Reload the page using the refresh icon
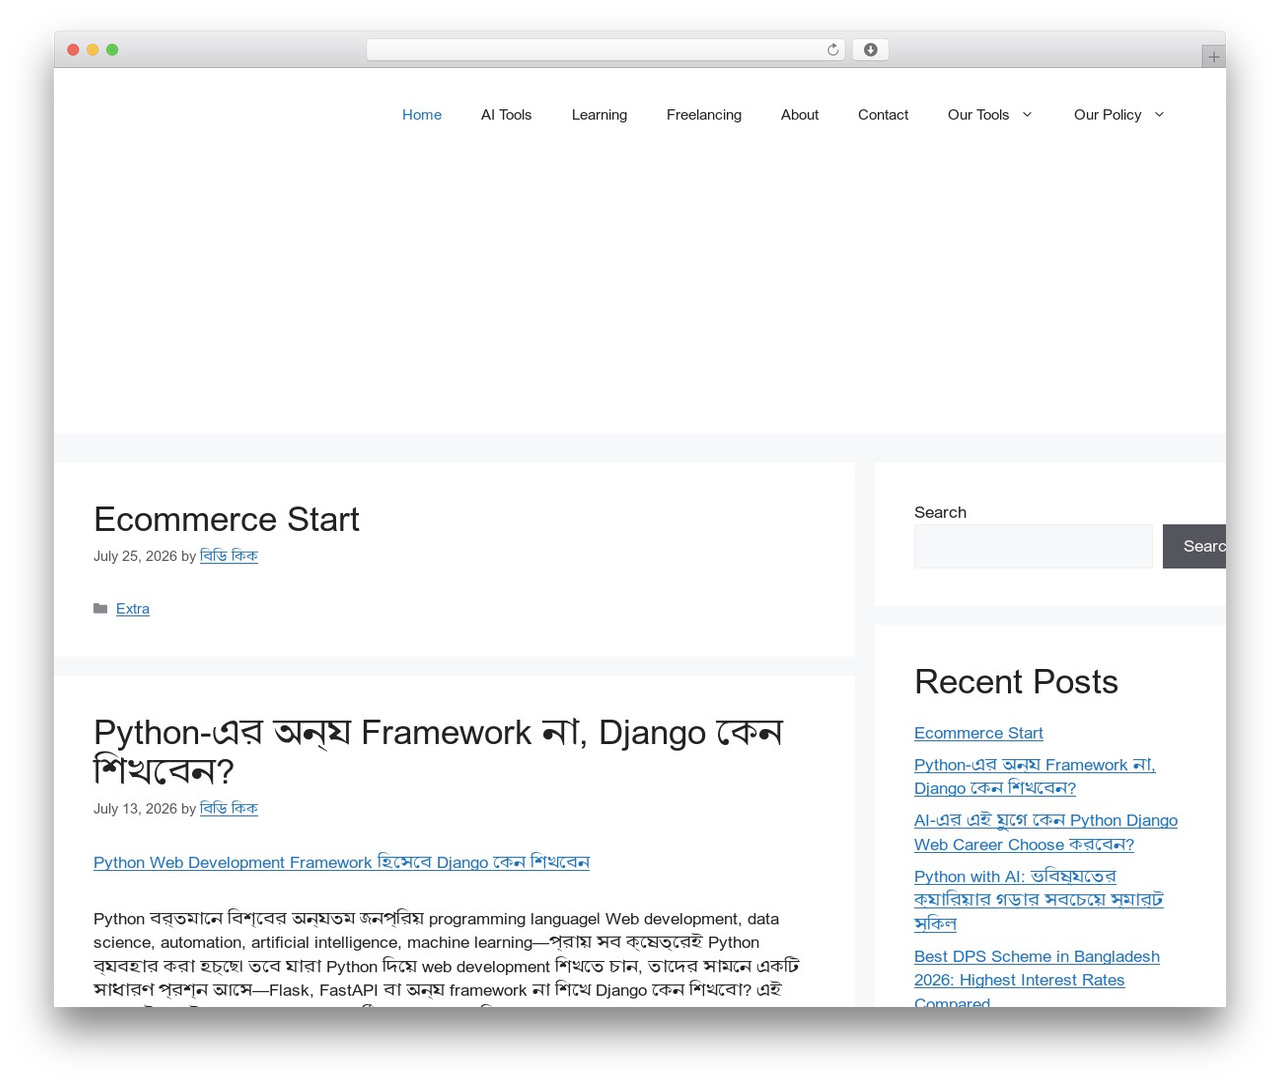 coord(832,50)
